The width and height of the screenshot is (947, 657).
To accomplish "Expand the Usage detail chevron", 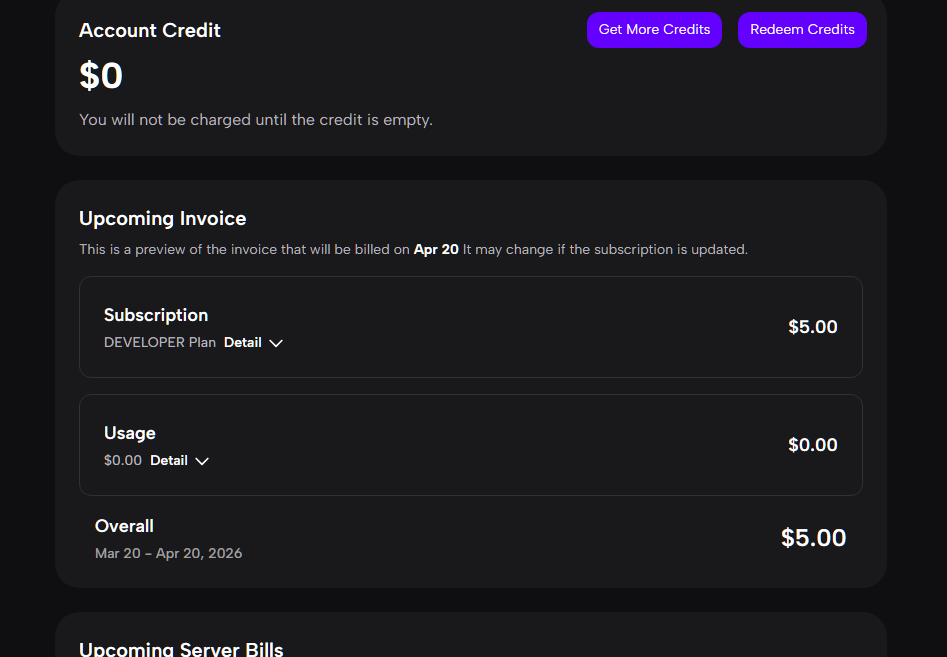I will [202, 461].
